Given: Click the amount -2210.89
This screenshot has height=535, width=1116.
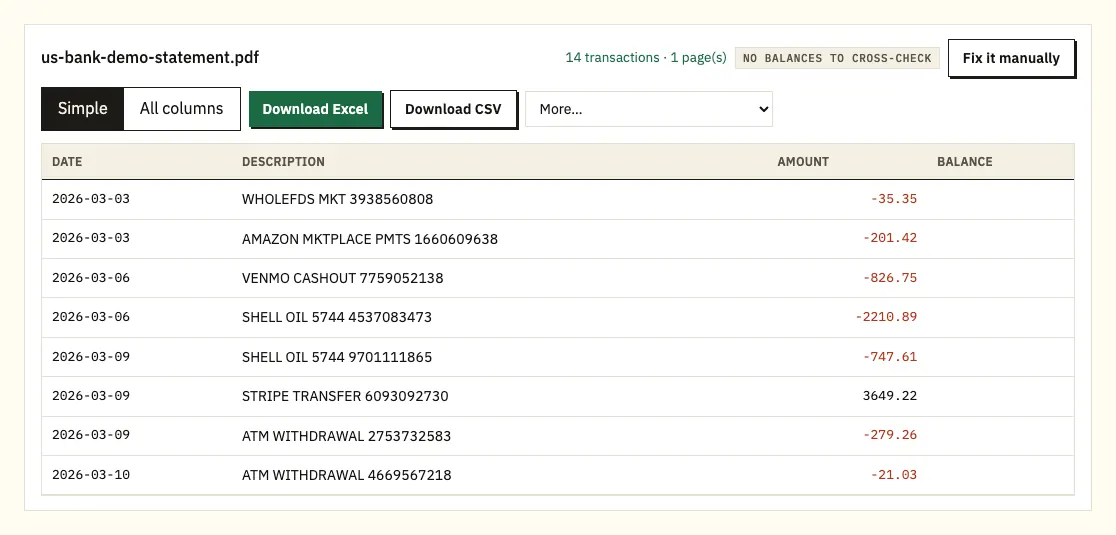Looking at the screenshot, I should (886, 317).
